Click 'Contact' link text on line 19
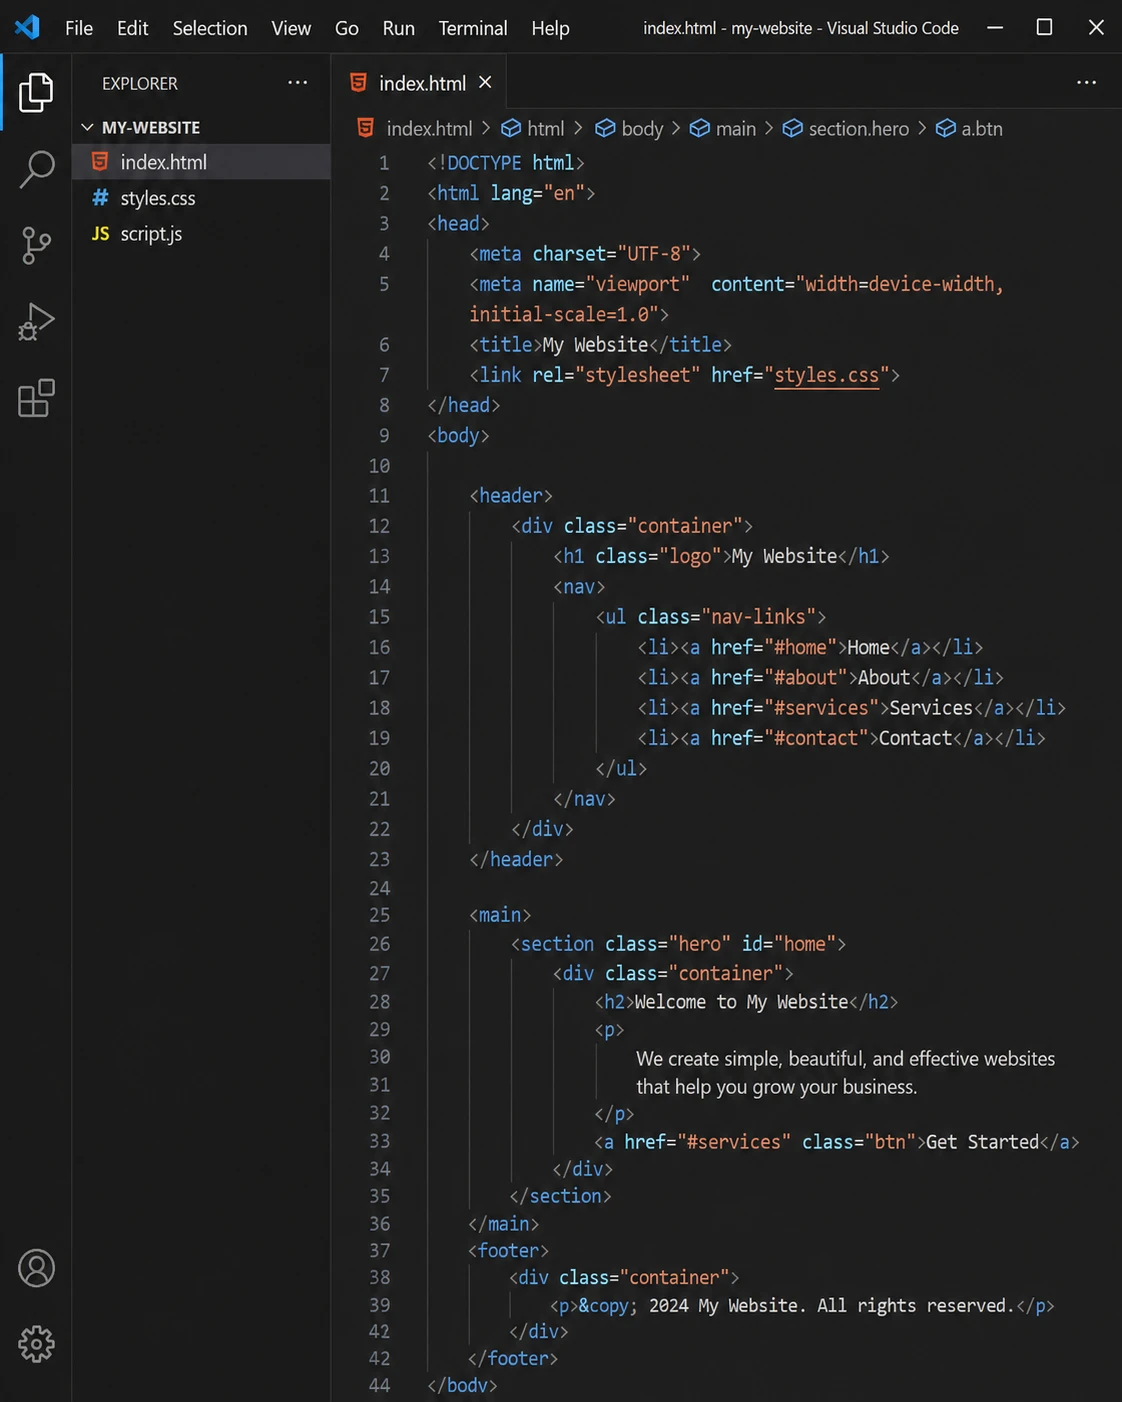Screen dimensions: 1122x1402 915,738
